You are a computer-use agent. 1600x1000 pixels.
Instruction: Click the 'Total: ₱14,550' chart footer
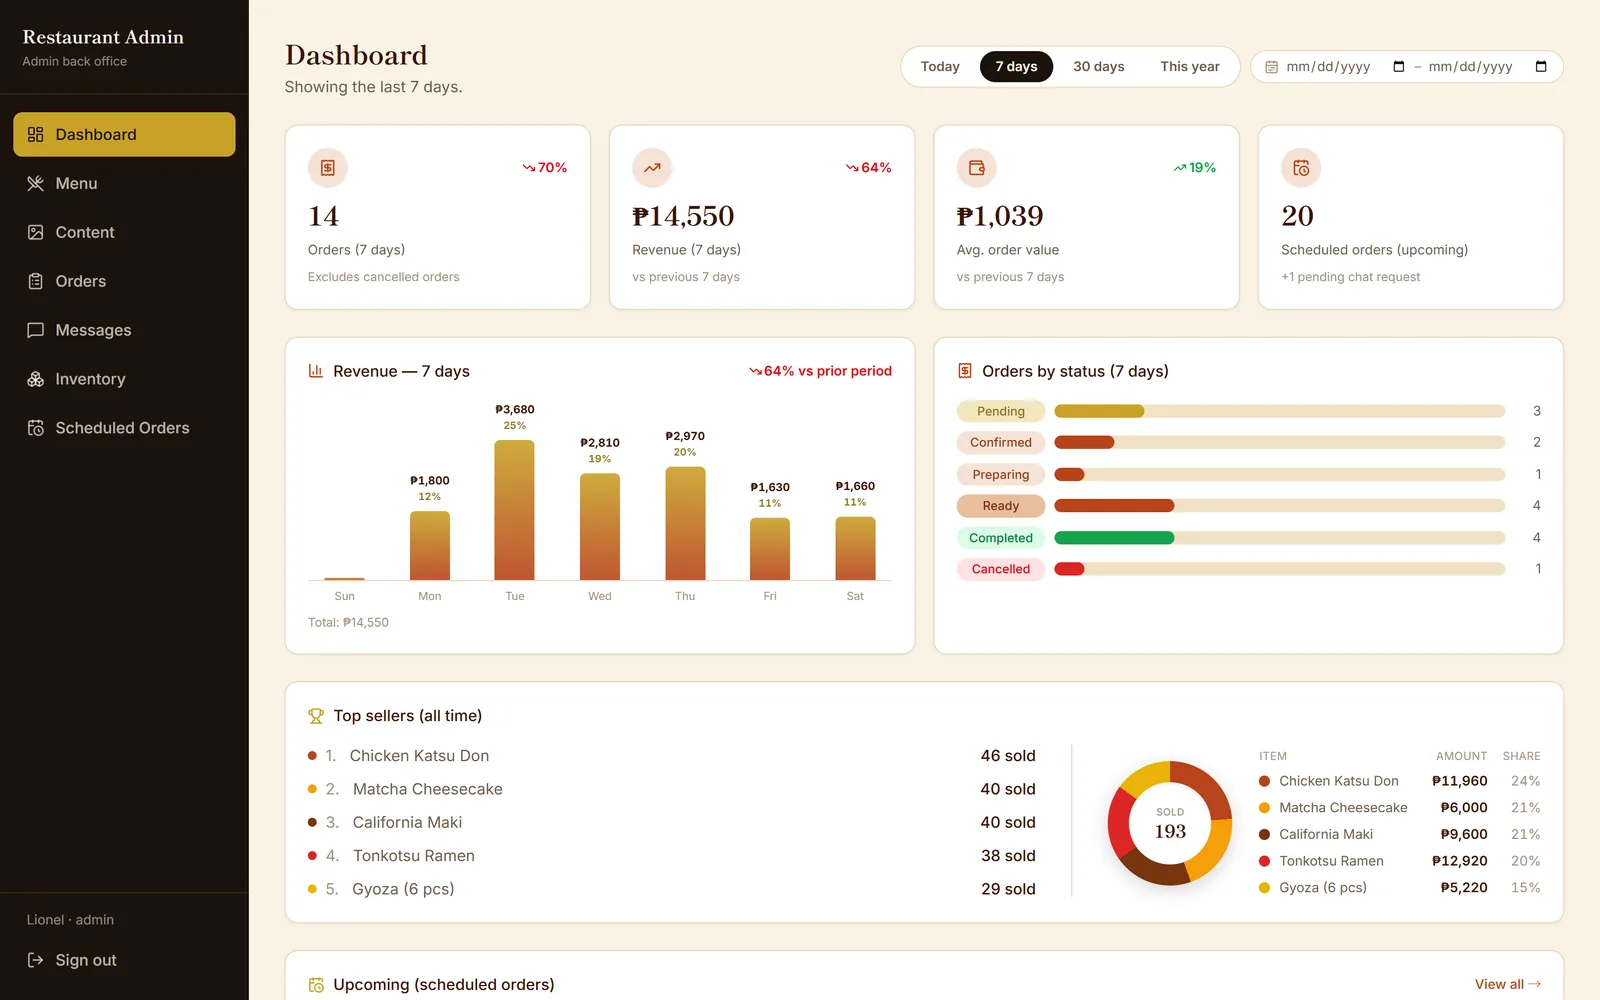pyautogui.click(x=348, y=622)
